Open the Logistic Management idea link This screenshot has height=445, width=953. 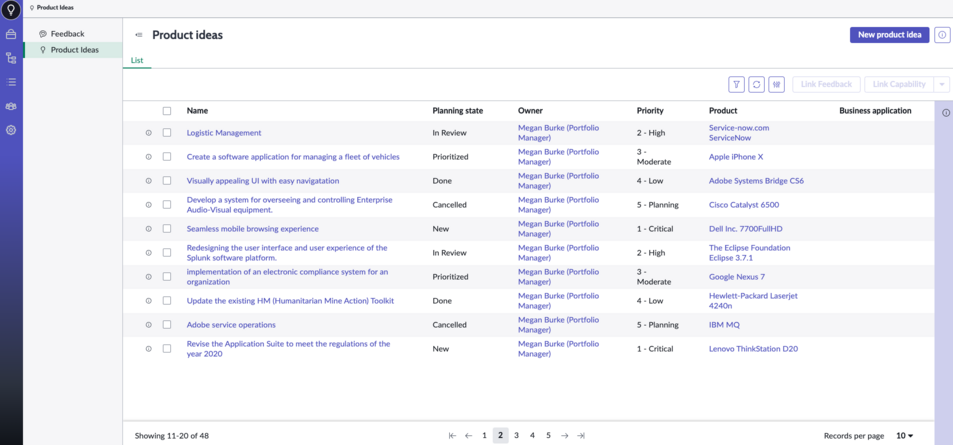pos(224,133)
